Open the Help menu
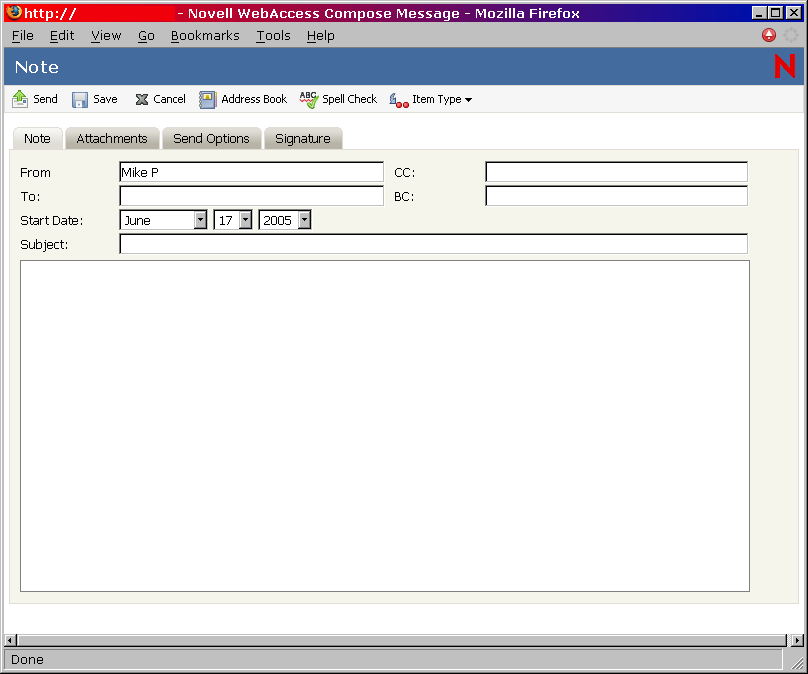 [321, 36]
